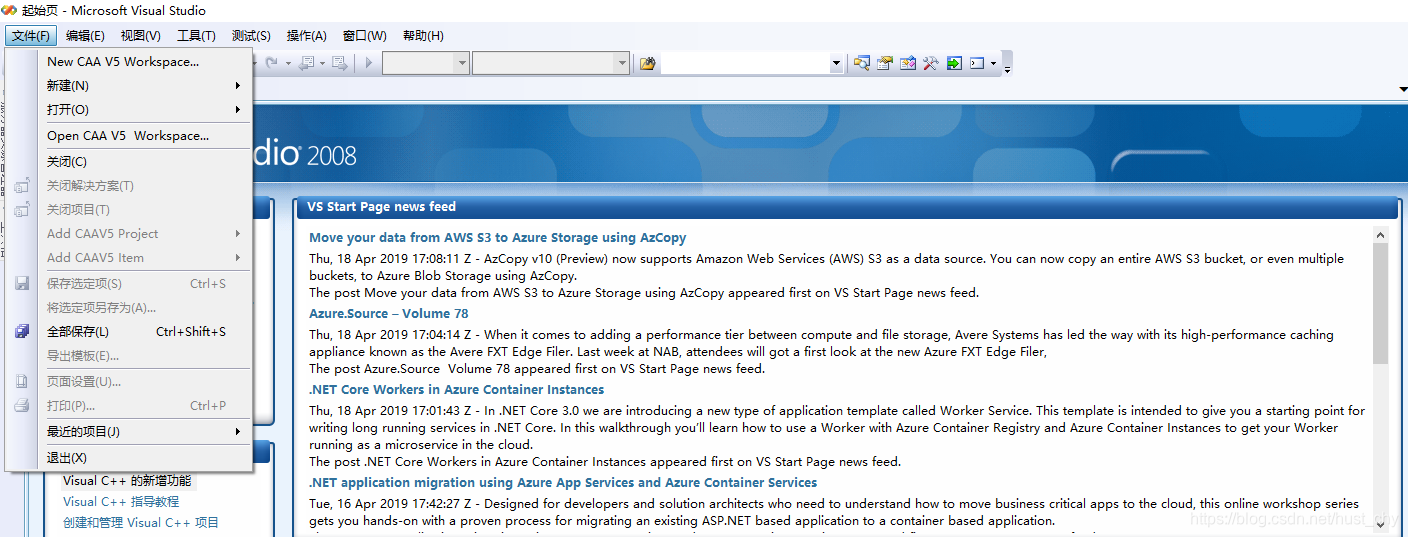Click the Visual C++ 指导教程 link
1408x537 pixels.
coord(121,502)
